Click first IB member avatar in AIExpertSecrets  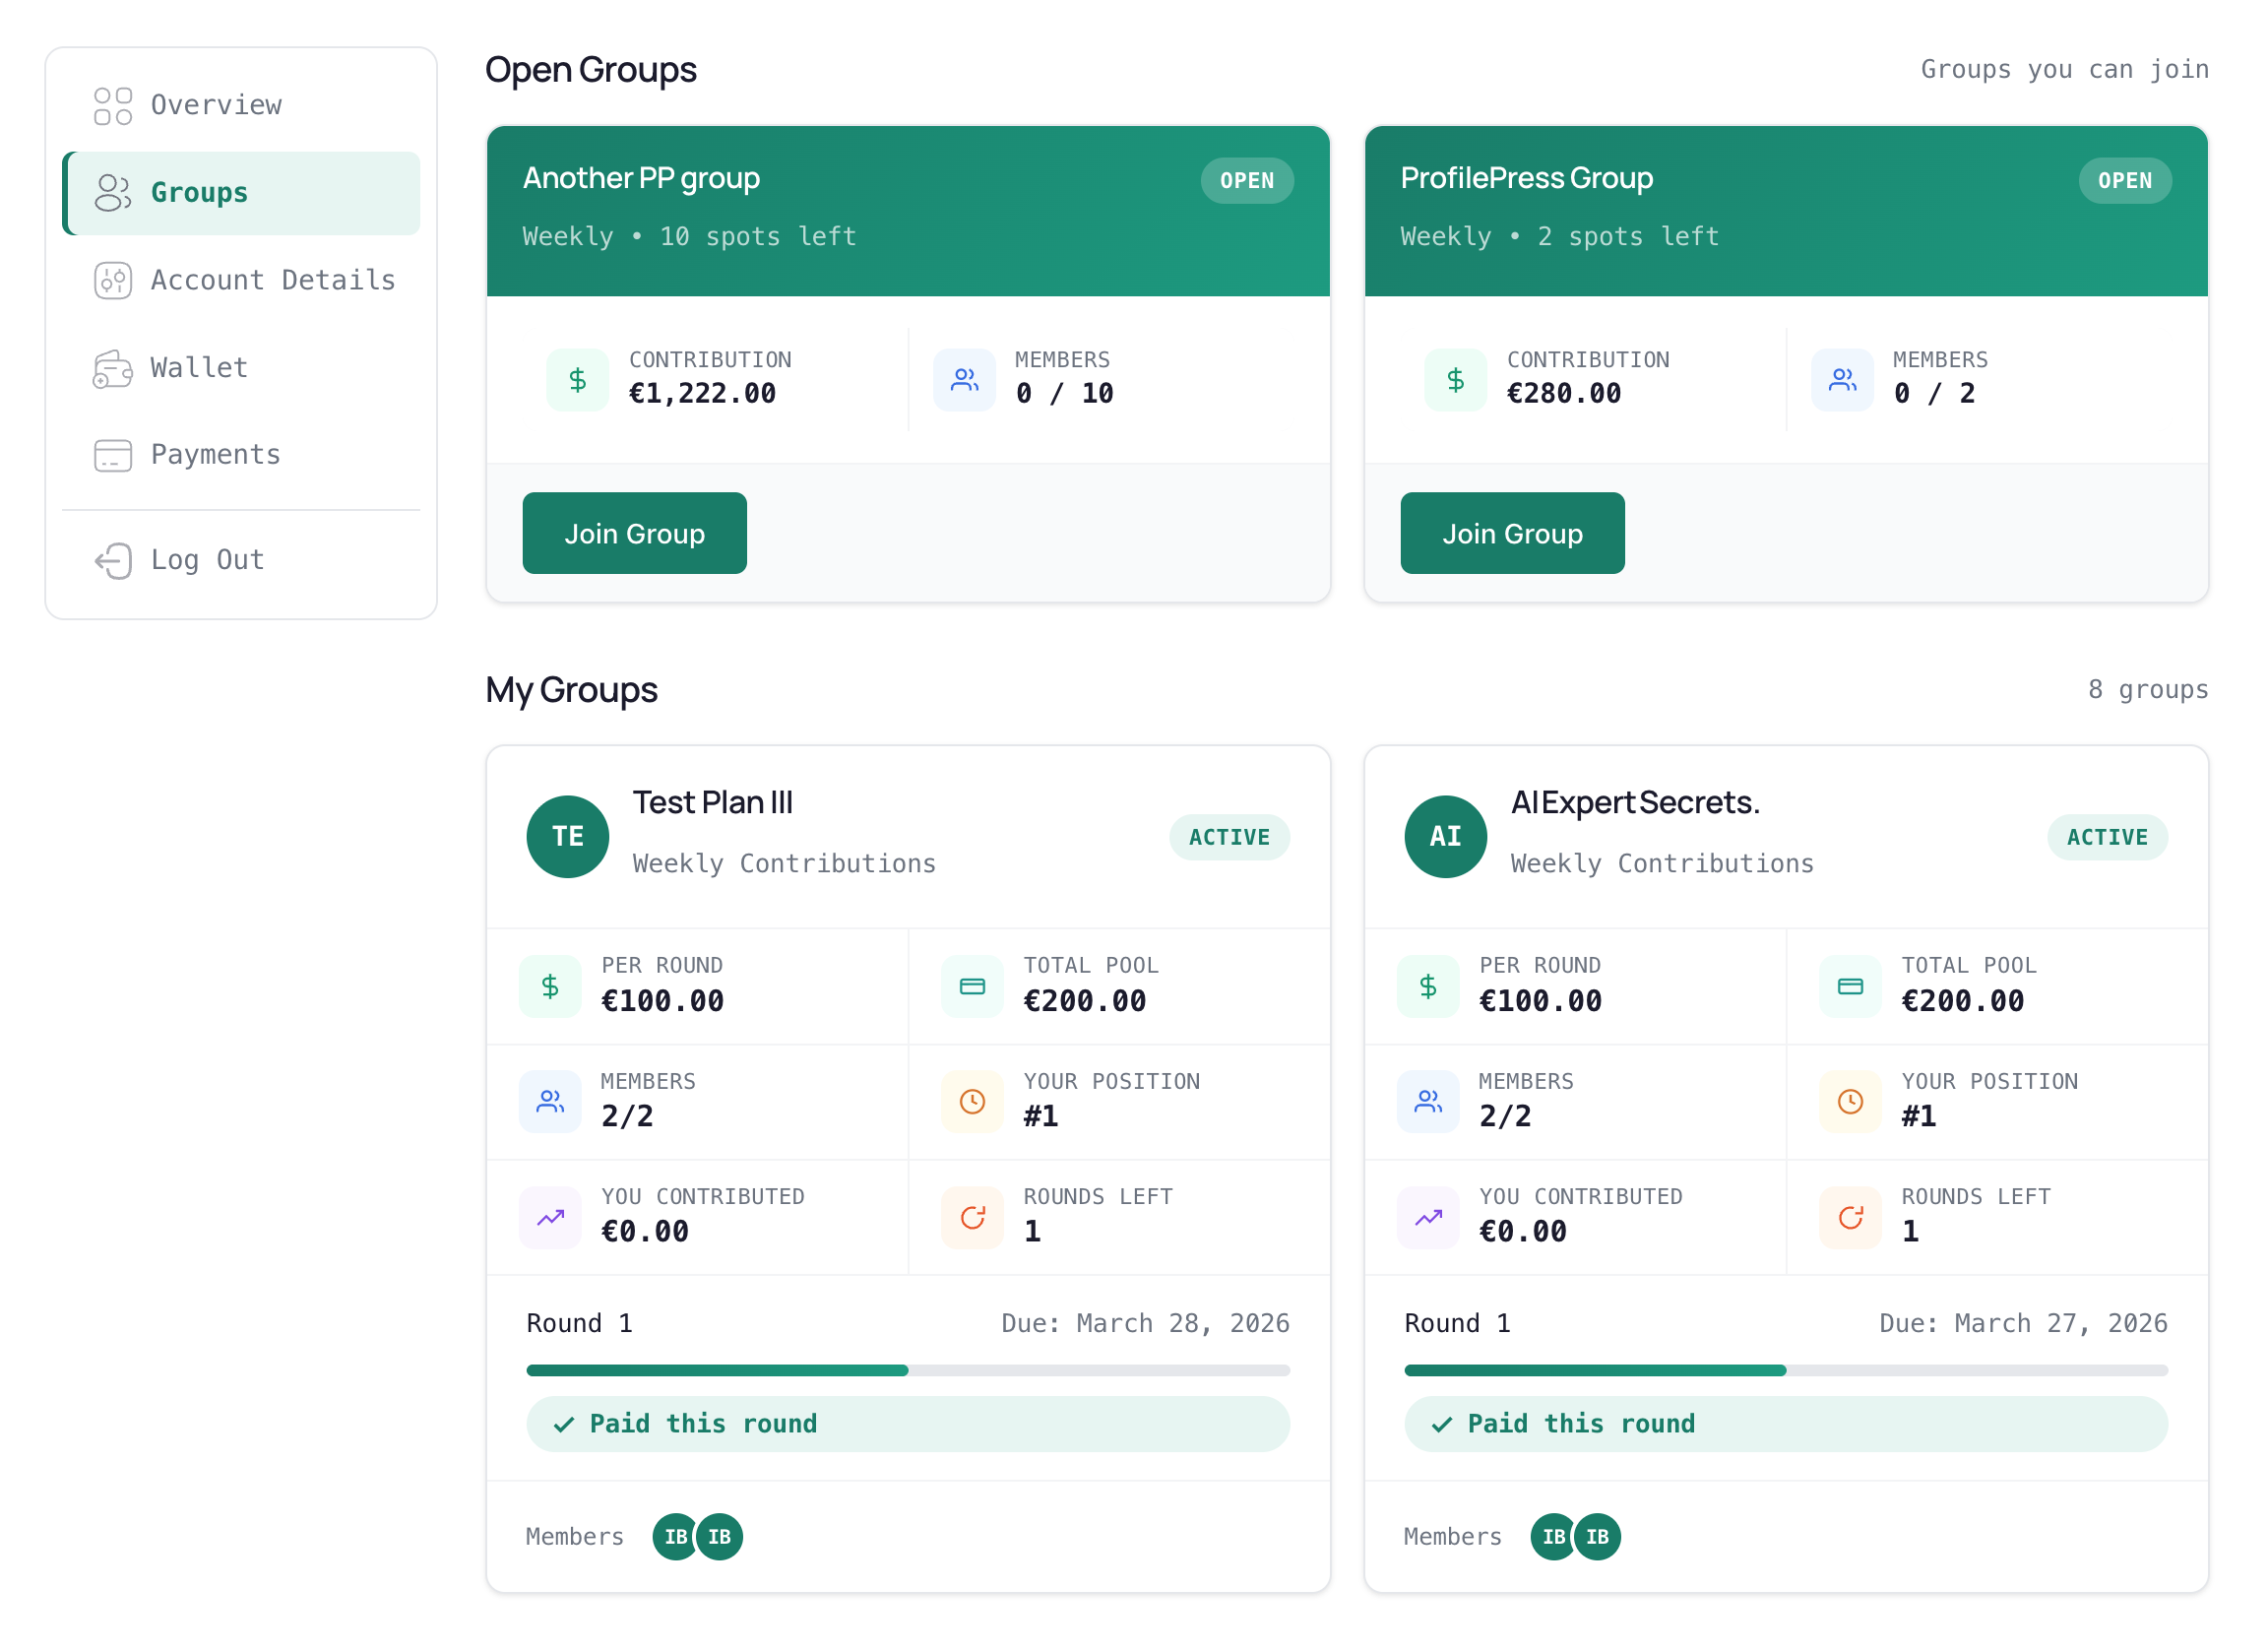[x=1553, y=1536]
